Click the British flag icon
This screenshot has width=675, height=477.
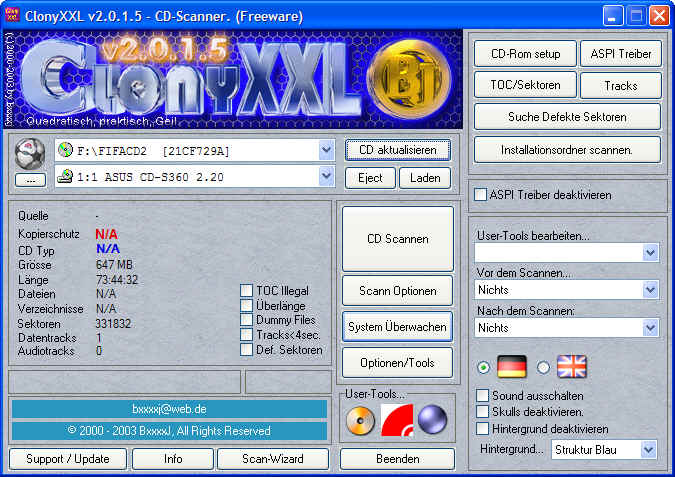coord(571,367)
